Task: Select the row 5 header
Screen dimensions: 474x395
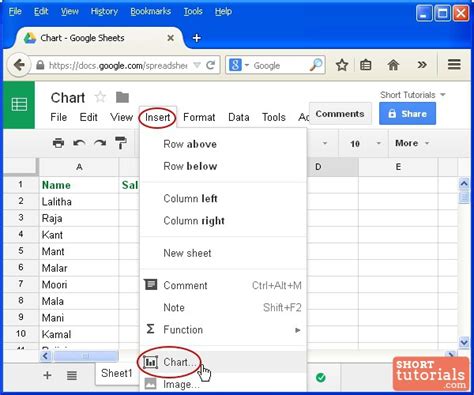Action: point(21,251)
